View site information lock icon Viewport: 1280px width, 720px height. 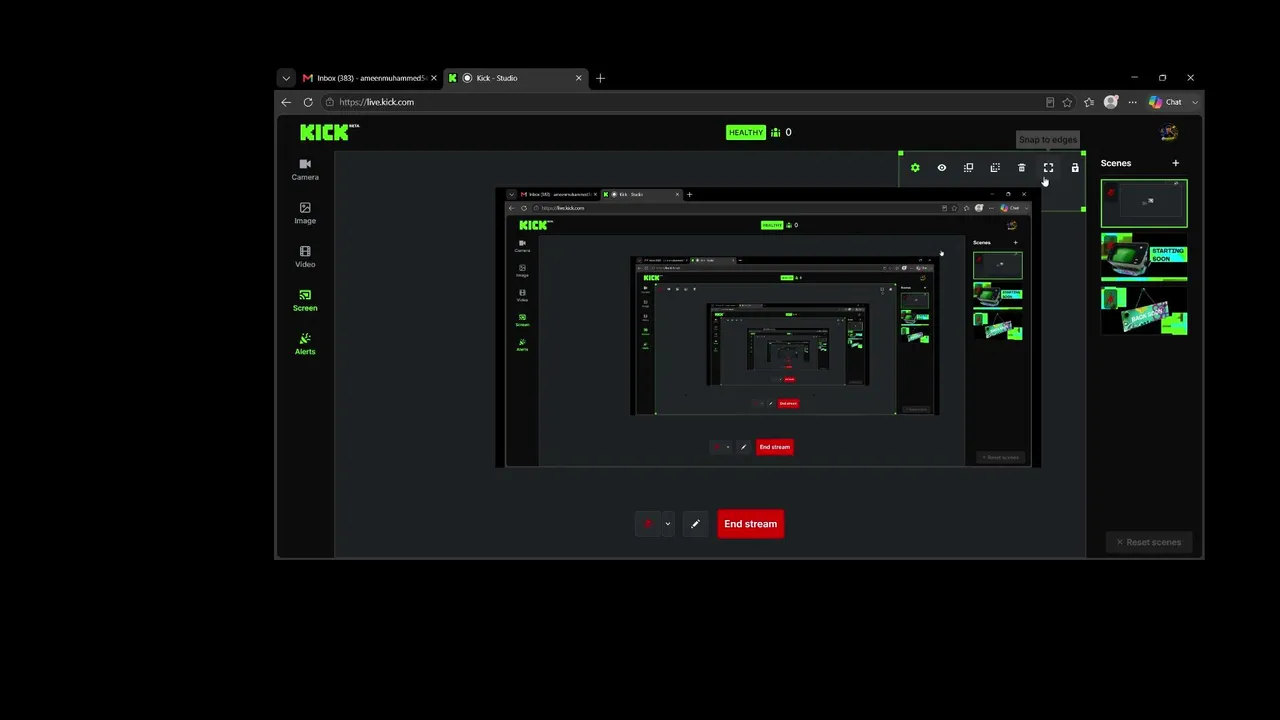(330, 102)
